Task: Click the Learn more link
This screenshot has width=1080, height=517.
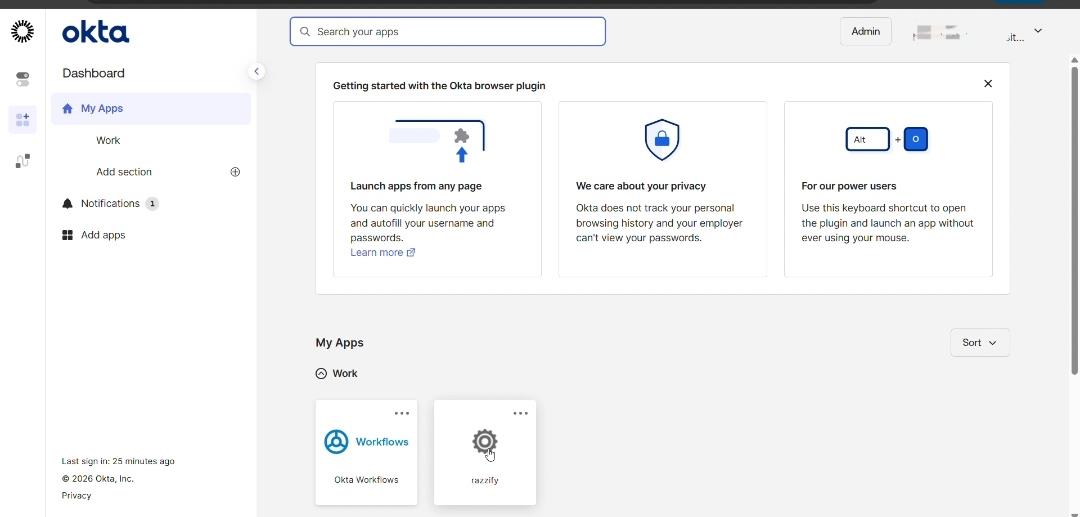Action: pos(382,253)
